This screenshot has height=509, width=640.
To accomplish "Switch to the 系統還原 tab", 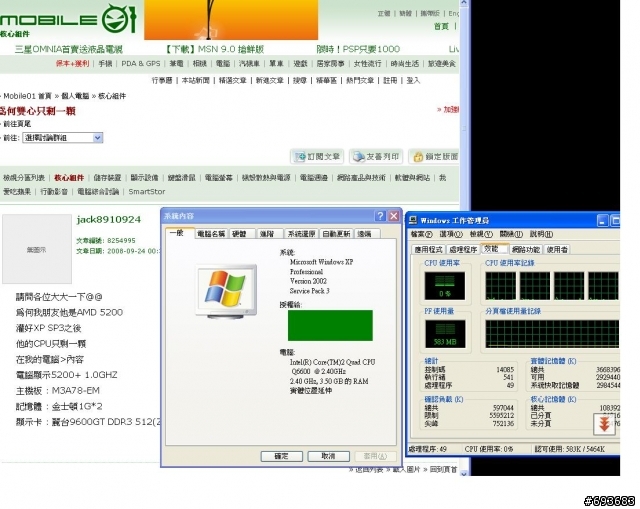I will (301, 234).
